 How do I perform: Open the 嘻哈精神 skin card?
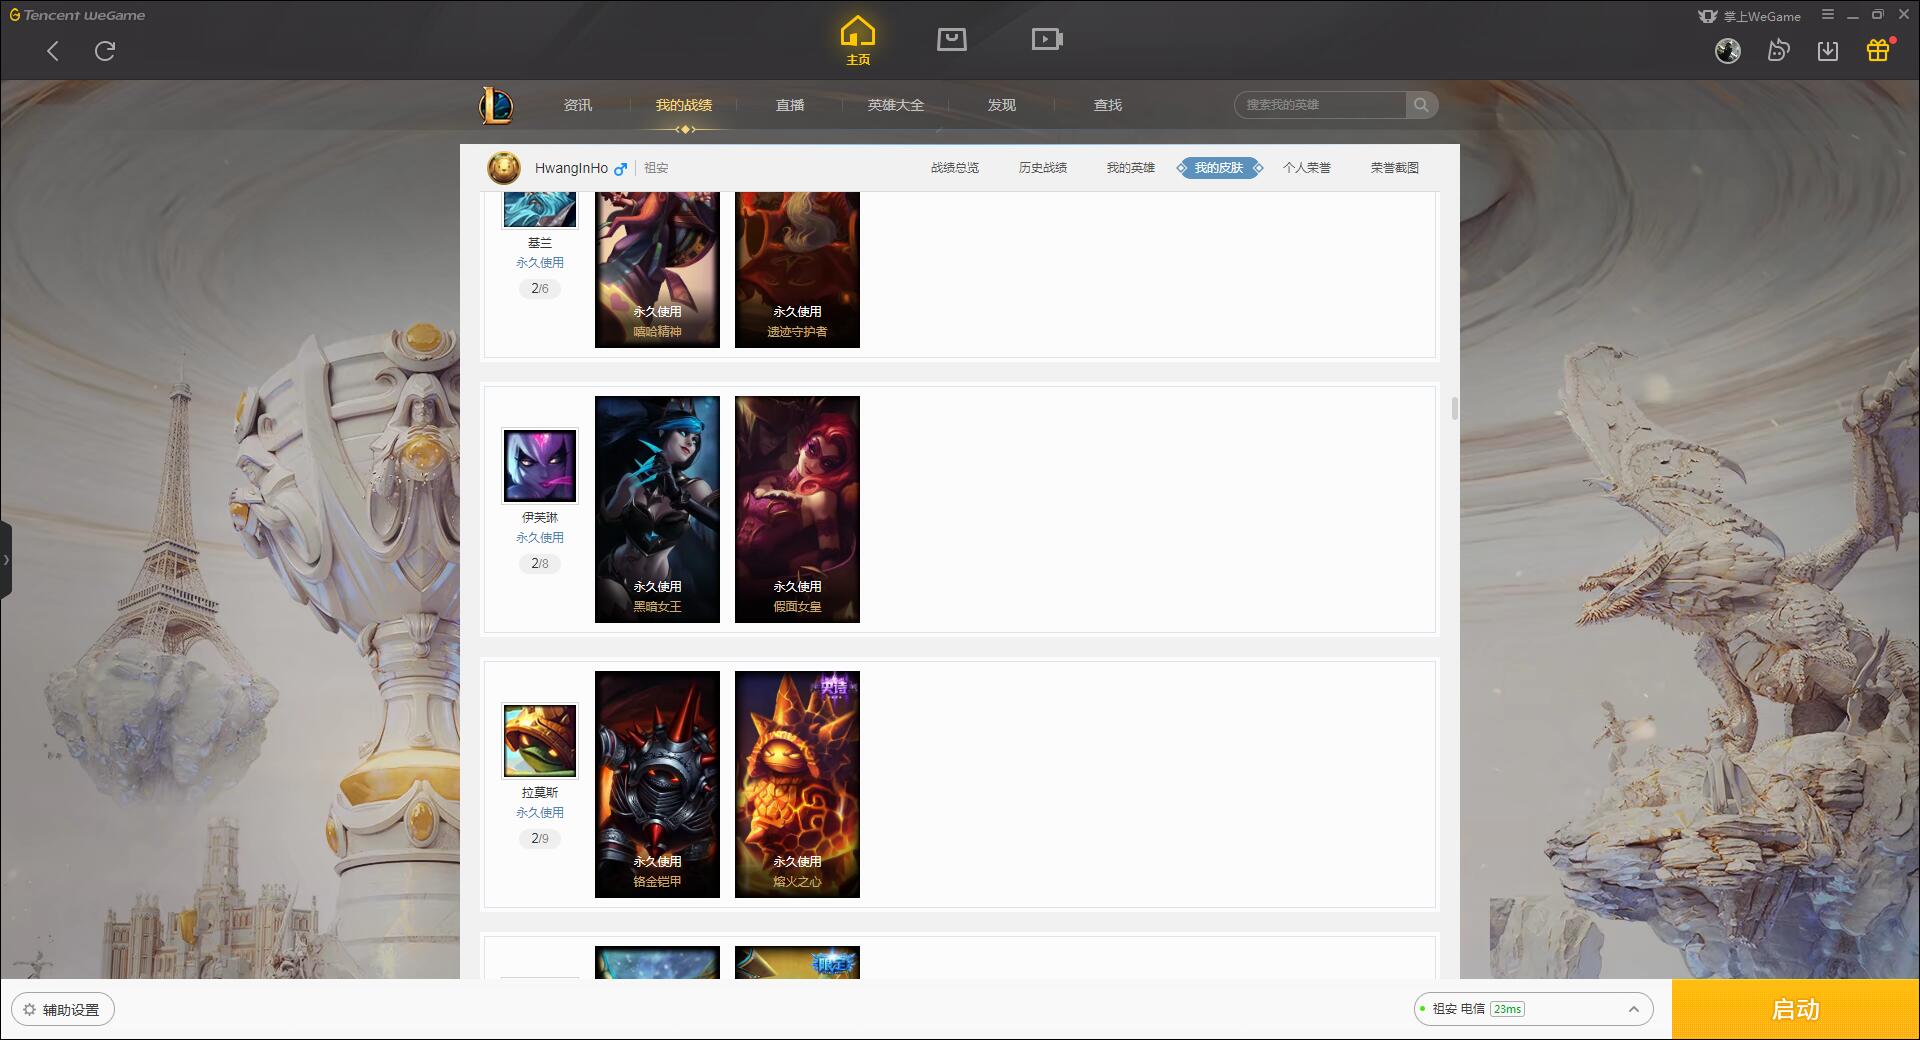(657, 270)
